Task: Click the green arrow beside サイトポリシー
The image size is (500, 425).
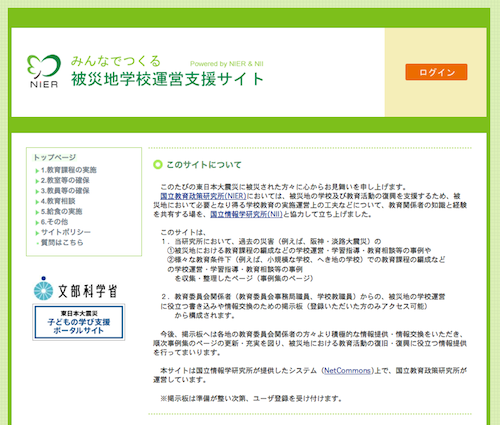Action: point(37,233)
